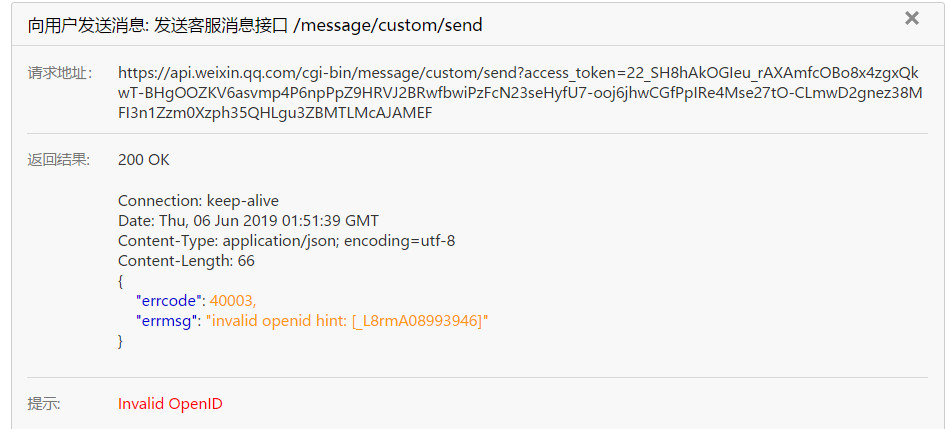Select the "errcode" JSON key

pyautogui.click(x=169, y=301)
